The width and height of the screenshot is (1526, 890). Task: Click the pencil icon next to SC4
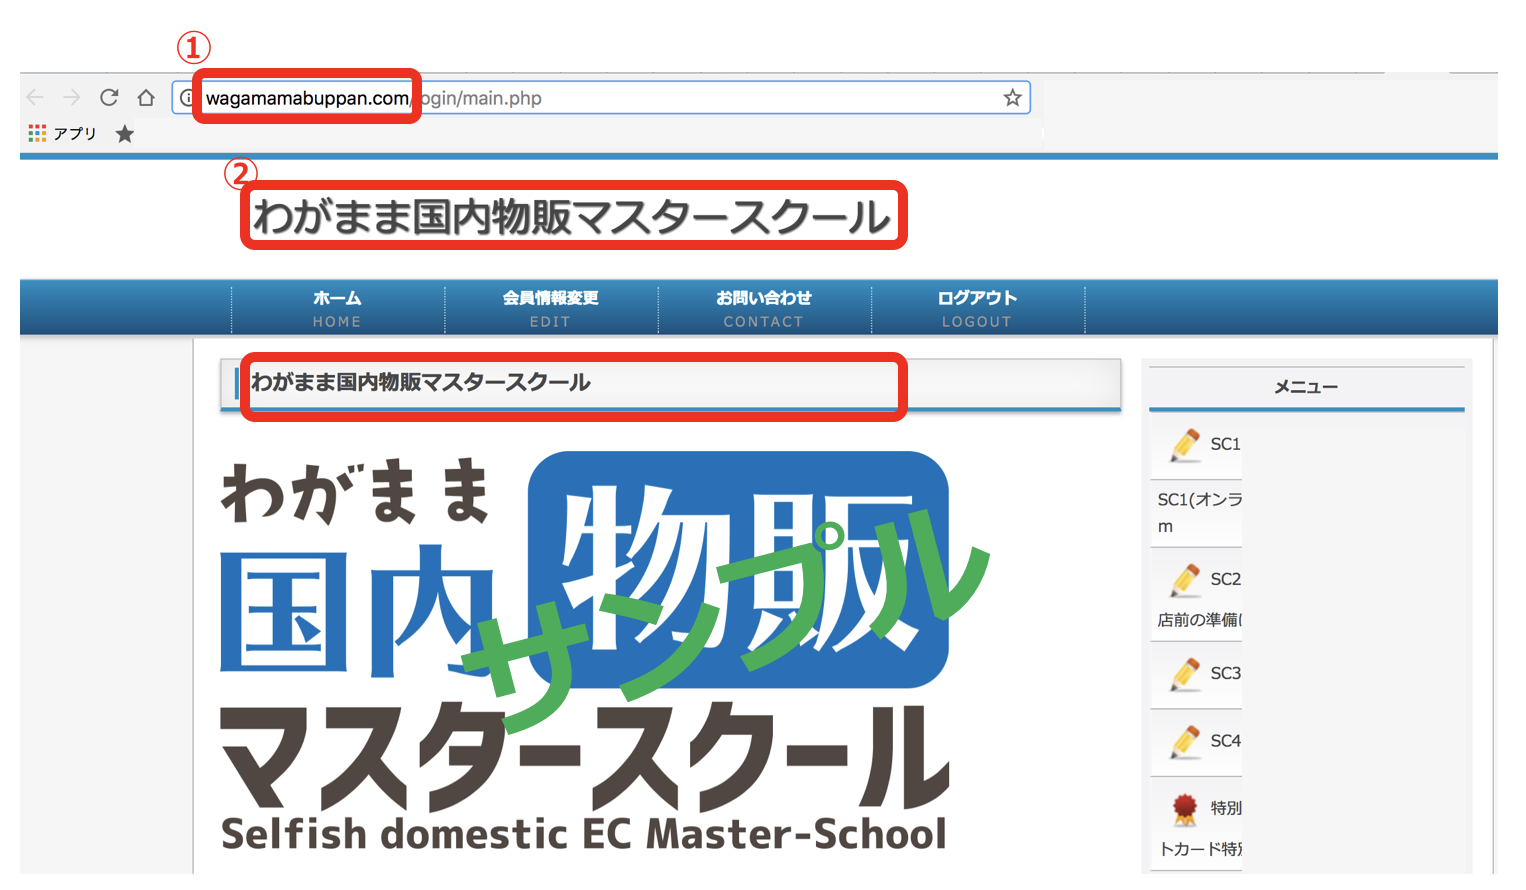coord(1185,742)
